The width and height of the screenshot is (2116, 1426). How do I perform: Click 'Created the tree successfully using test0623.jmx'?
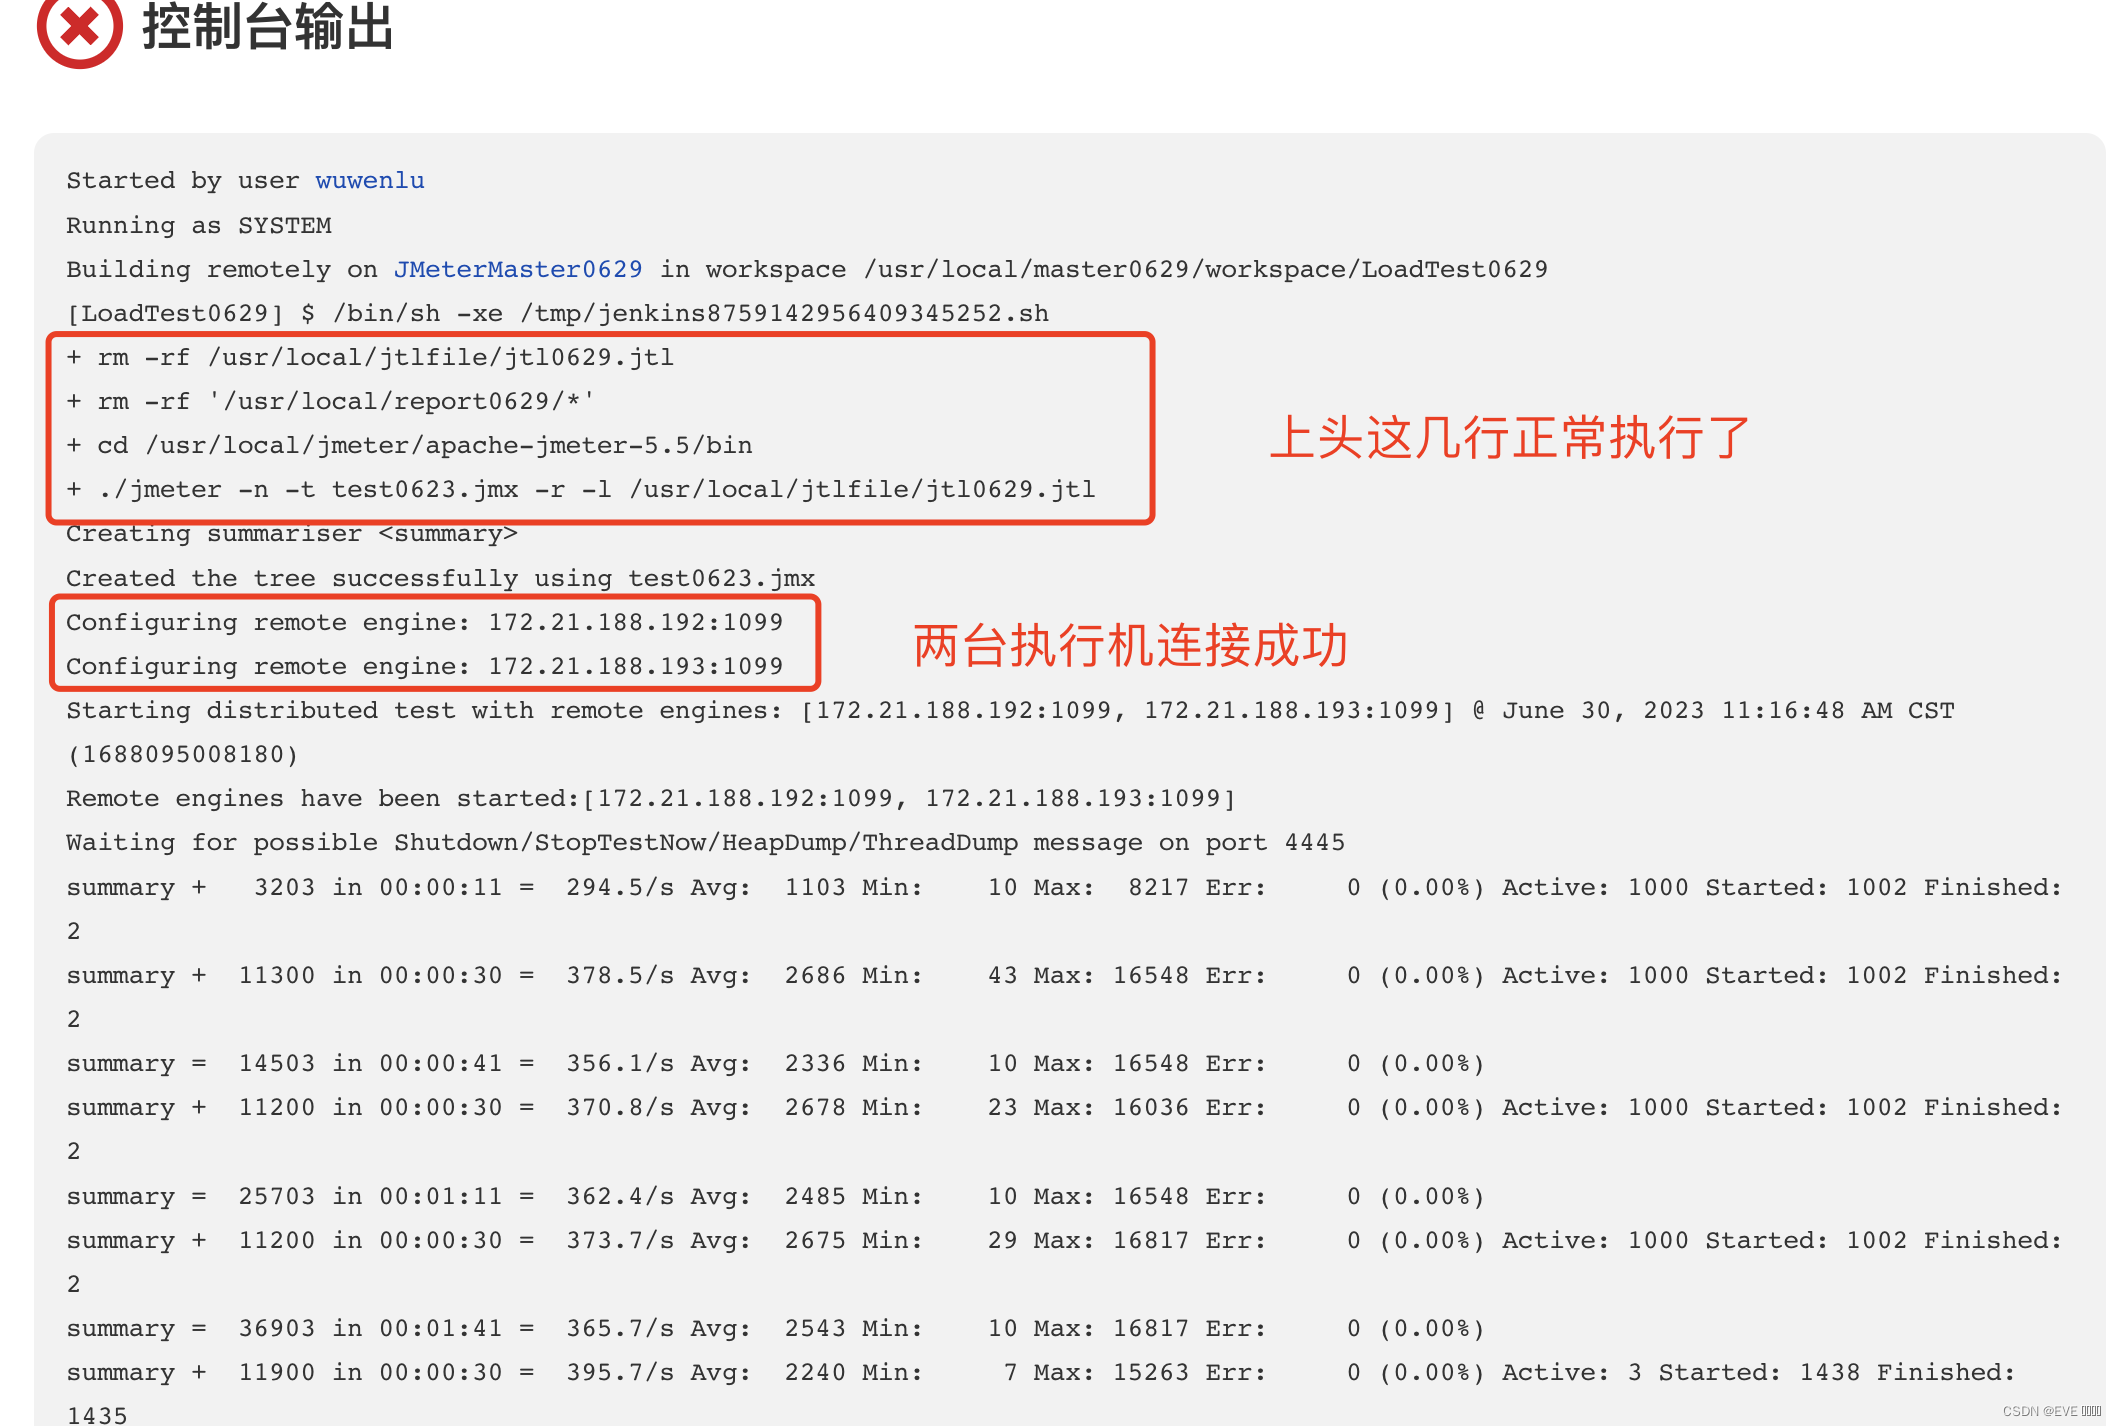(440, 578)
